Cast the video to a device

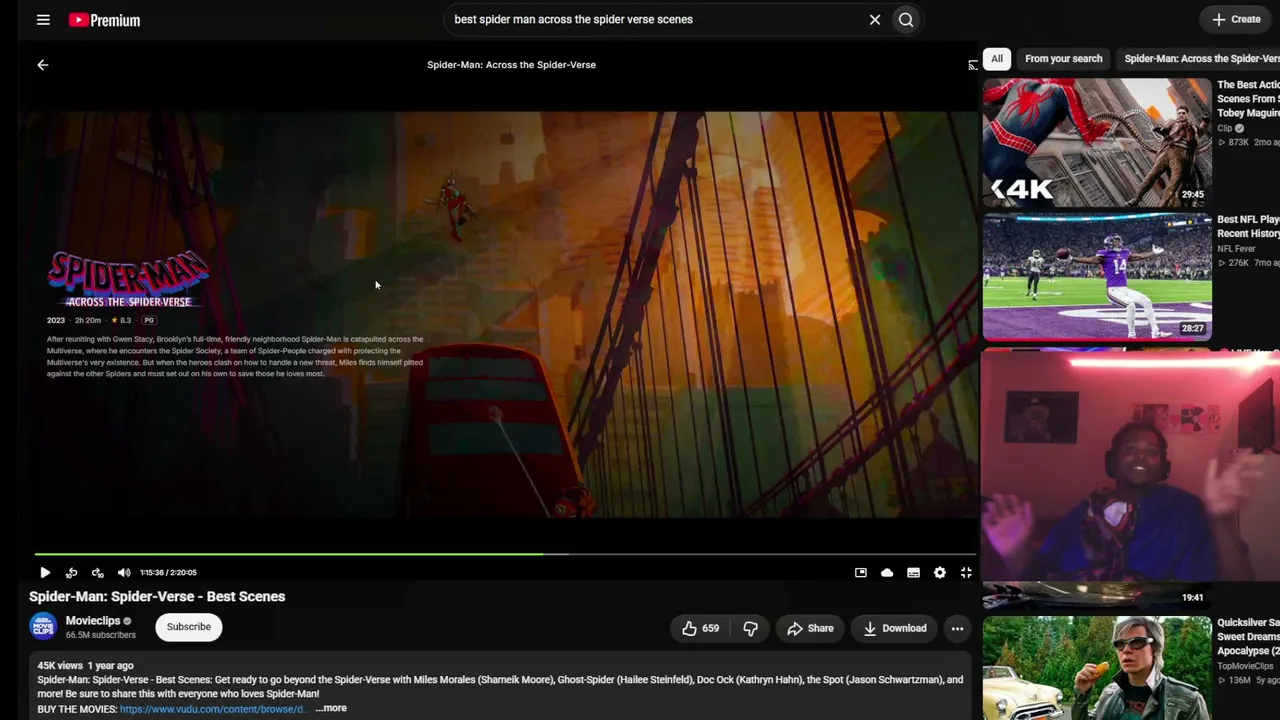[x=973, y=65]
